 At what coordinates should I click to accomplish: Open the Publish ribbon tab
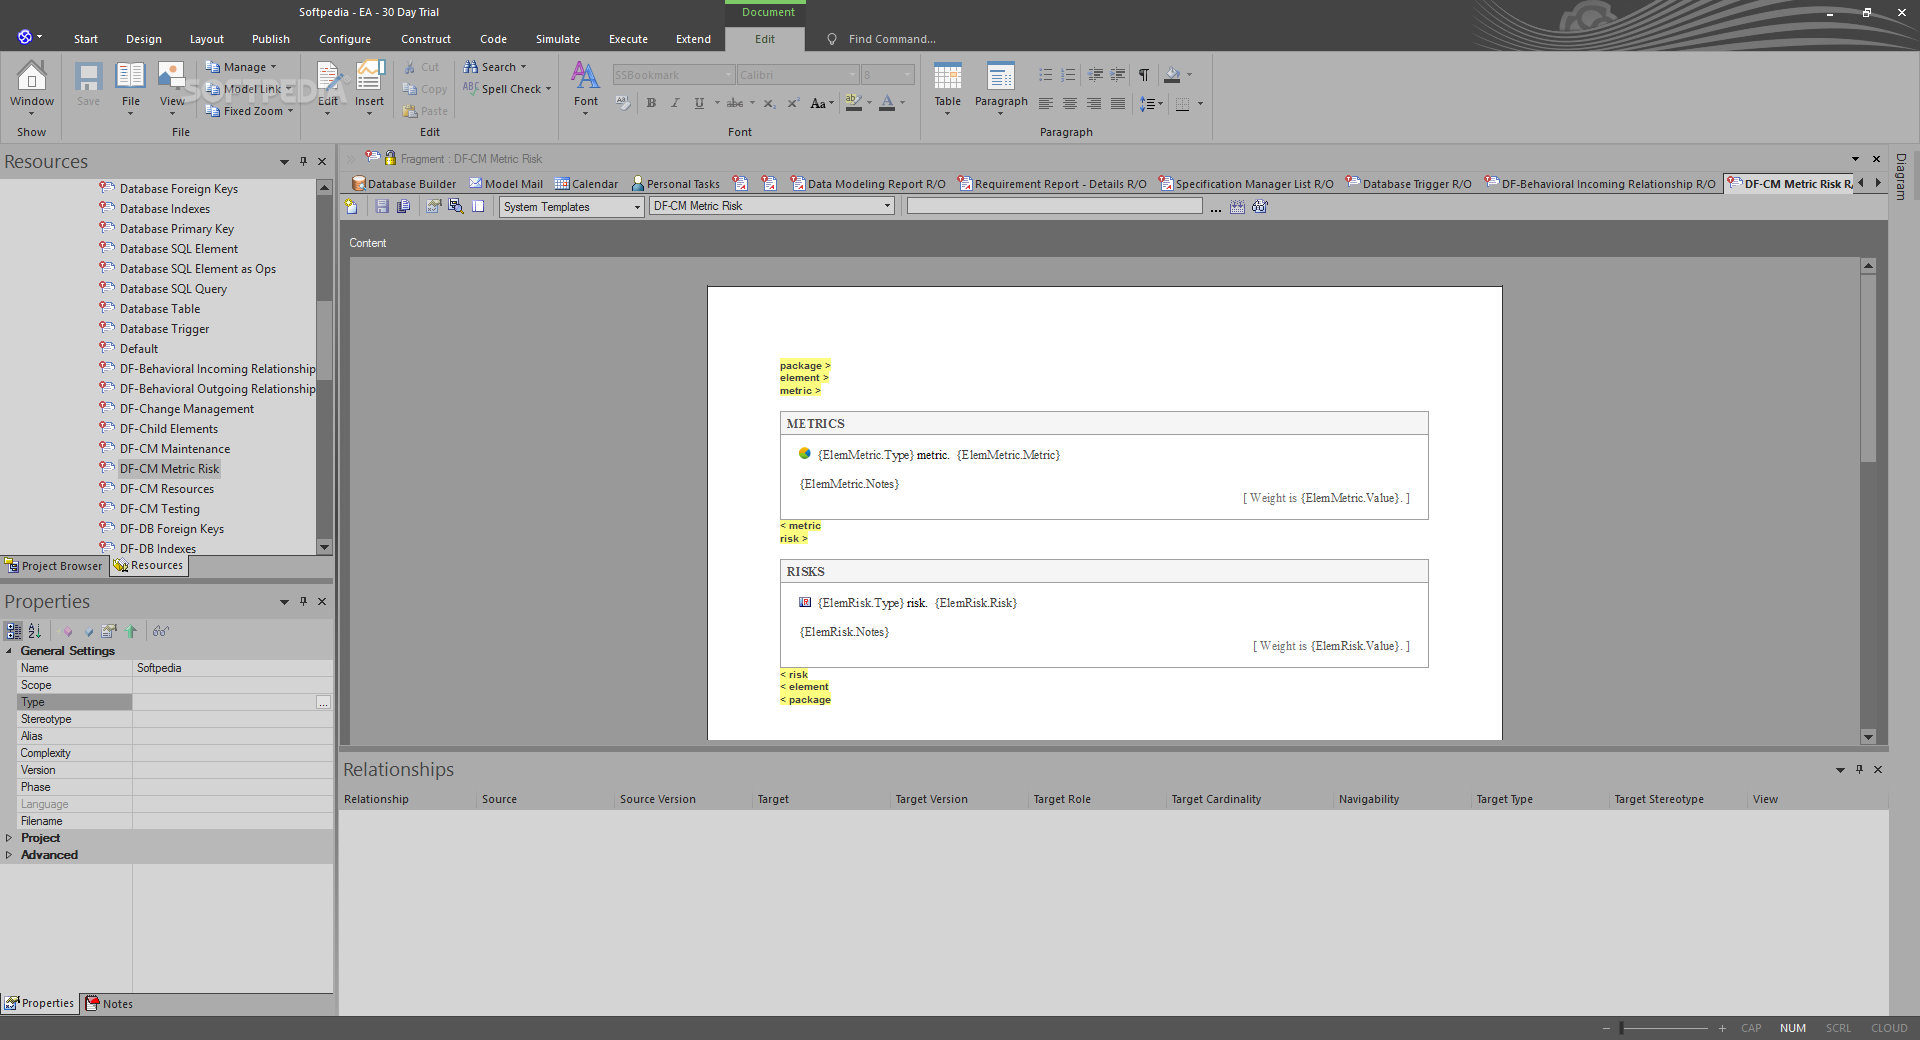click(271, 39)
